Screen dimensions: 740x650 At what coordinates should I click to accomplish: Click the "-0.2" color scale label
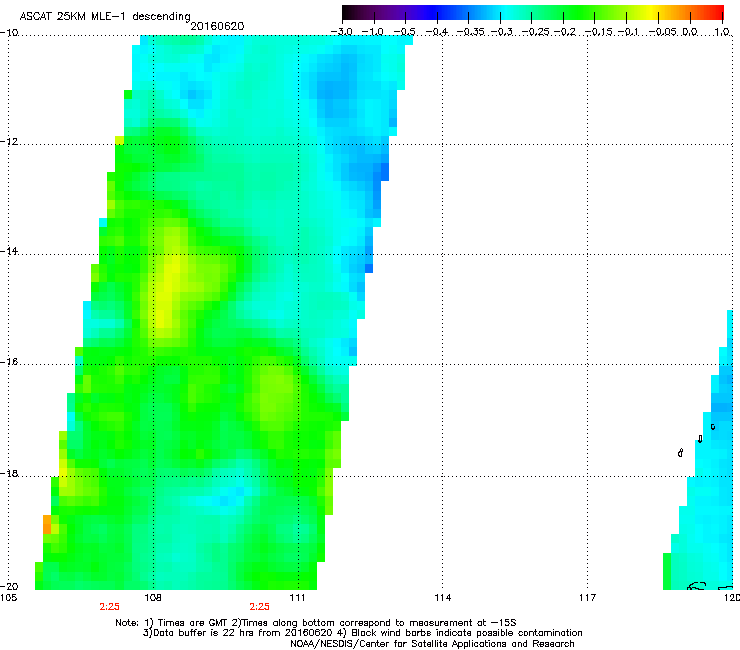565,32
